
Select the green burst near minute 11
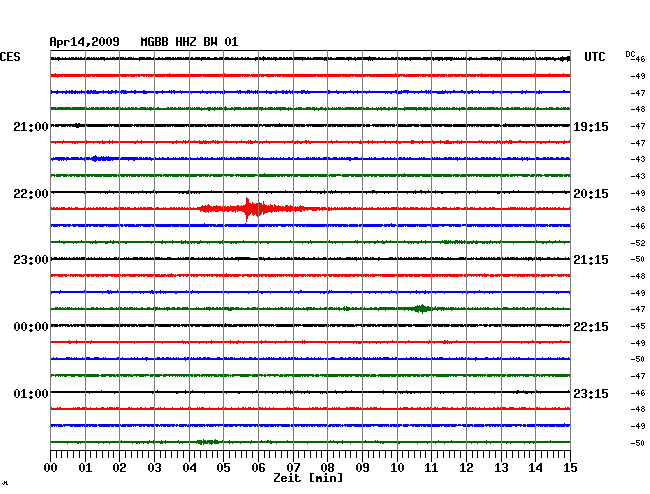click(x=422, y=309)
